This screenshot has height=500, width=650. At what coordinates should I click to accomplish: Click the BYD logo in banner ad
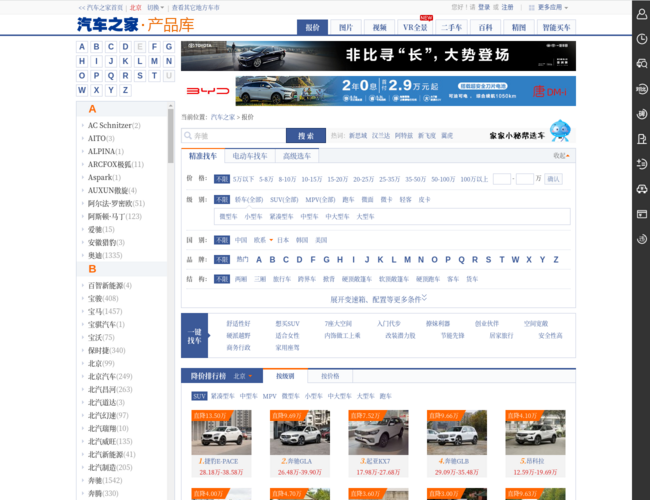(208, 91)
